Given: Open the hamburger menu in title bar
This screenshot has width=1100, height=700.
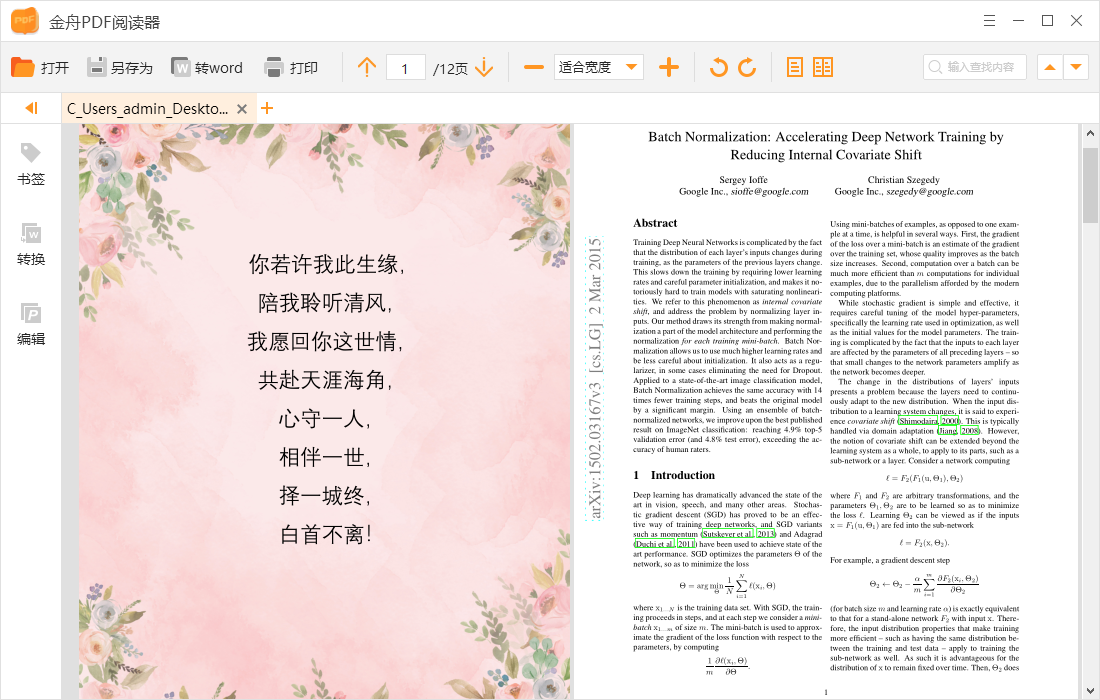Looking at the screenshot, I should (989, 21).
